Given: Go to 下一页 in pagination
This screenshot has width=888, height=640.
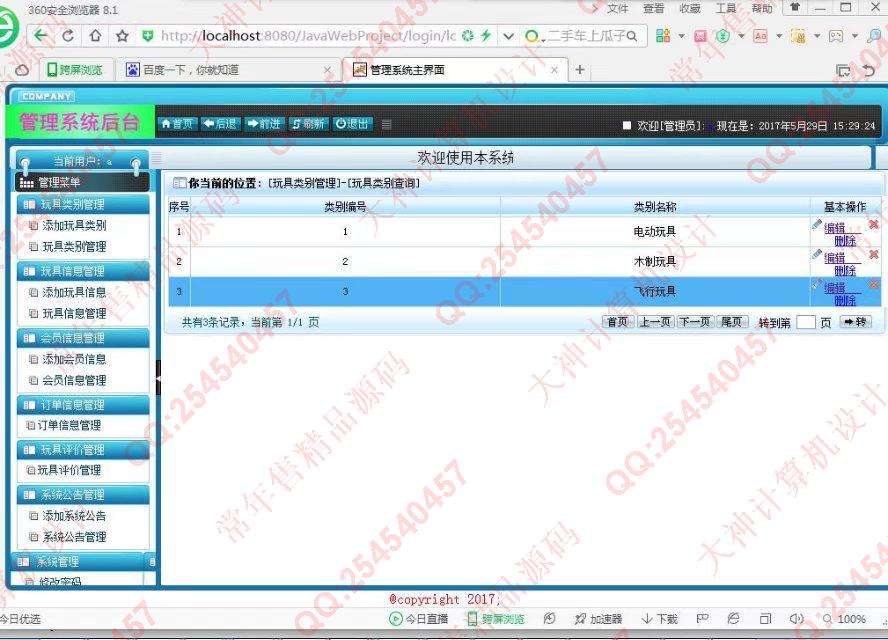Looking at the screenshot, I should [695, 322].
